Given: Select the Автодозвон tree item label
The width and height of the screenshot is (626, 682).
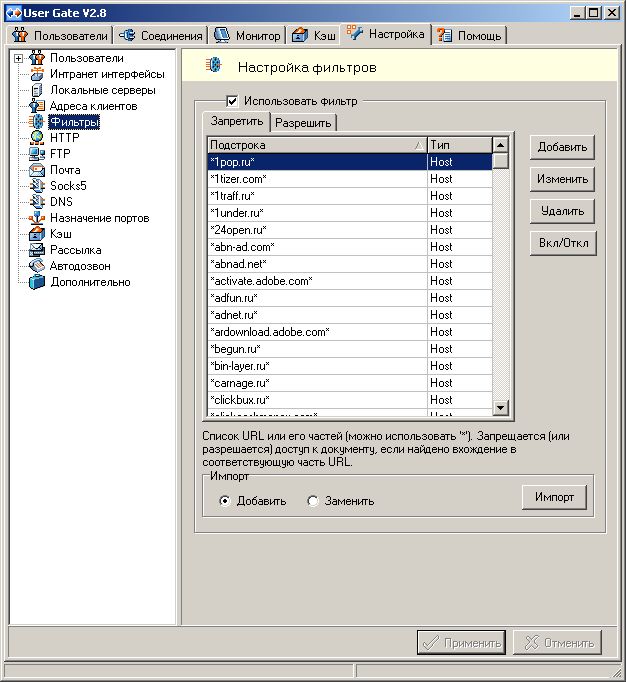Looking at the screenshot, I should click(80, 266).
